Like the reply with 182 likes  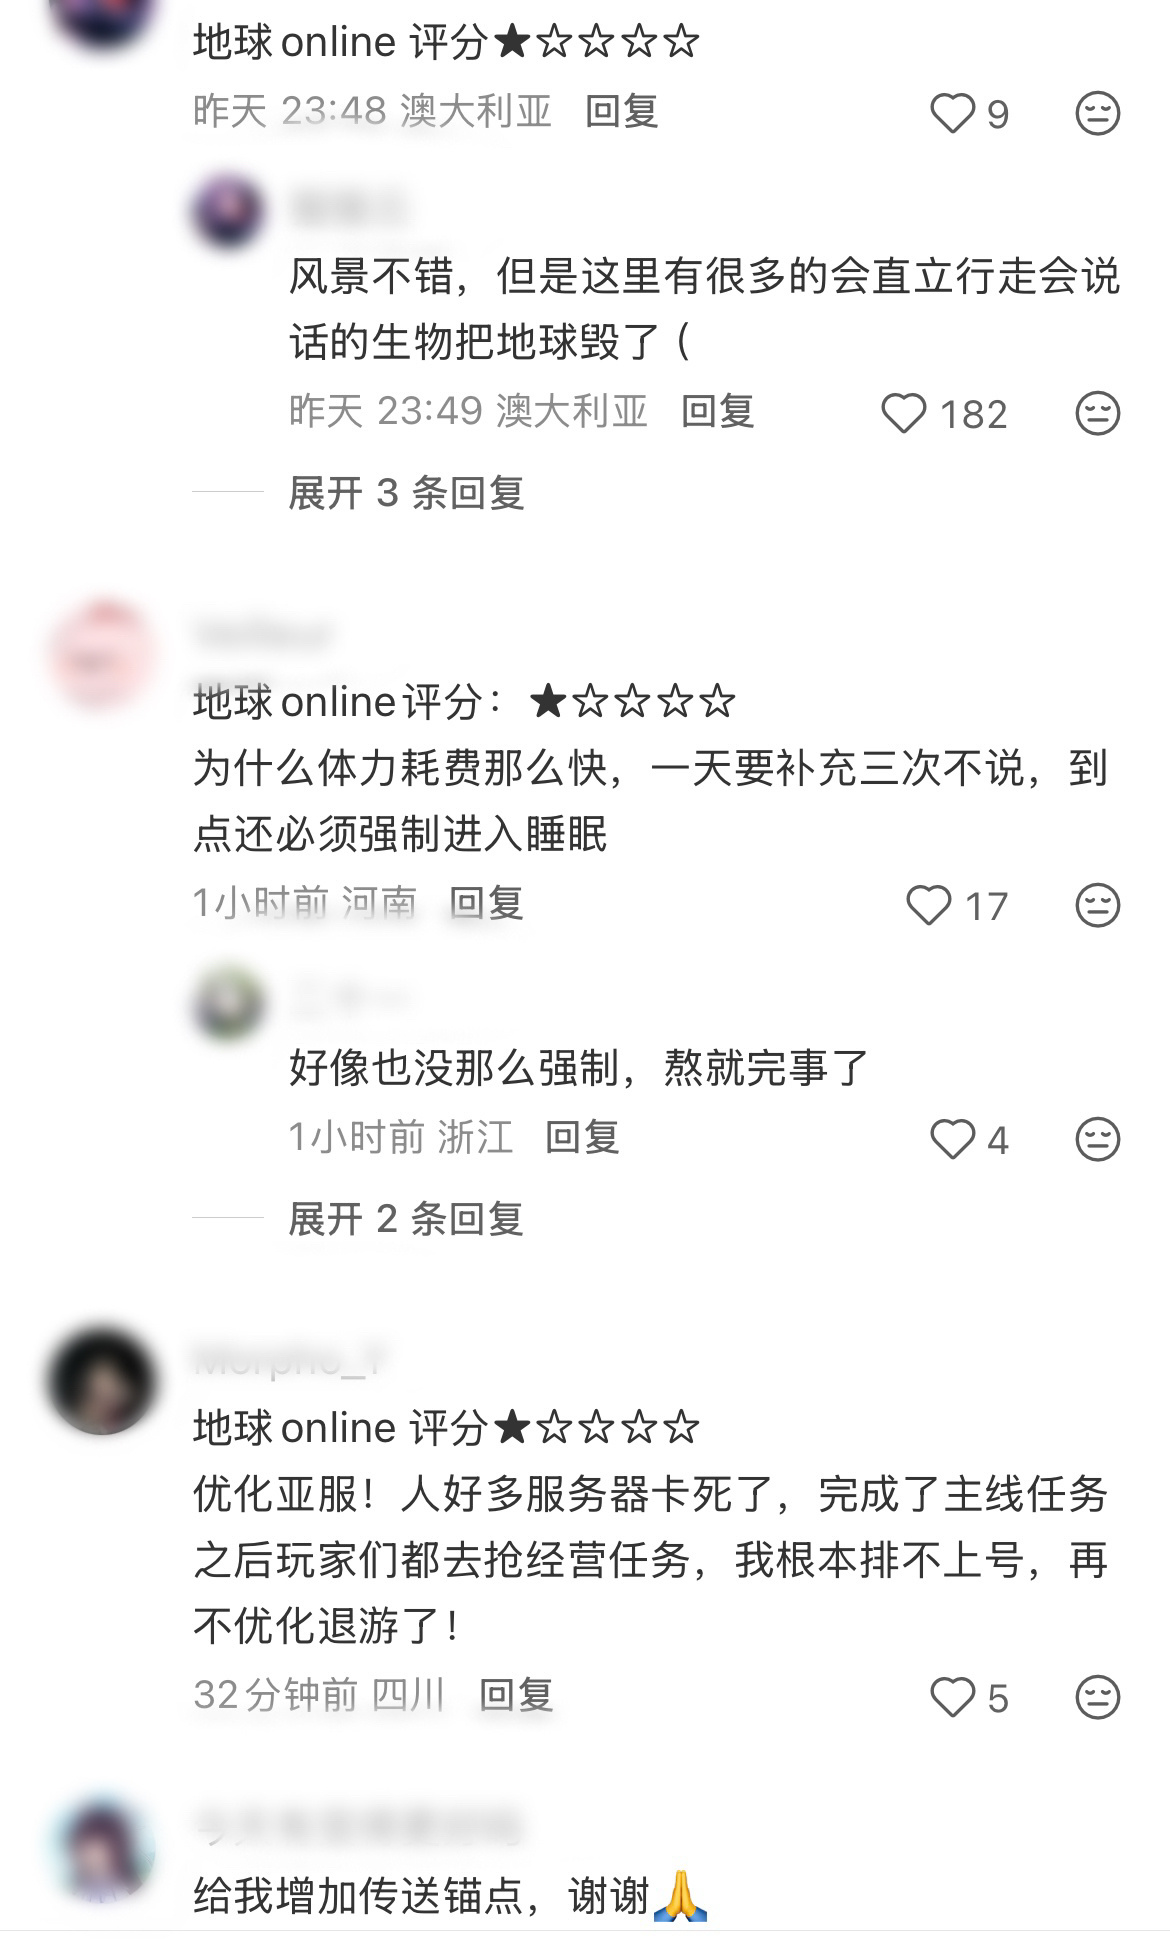point(903,413)
